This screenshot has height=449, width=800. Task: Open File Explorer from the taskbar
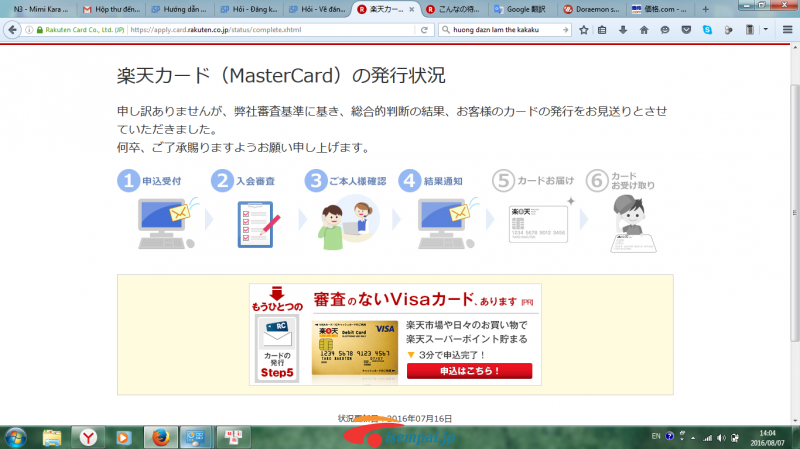[52, 438]
